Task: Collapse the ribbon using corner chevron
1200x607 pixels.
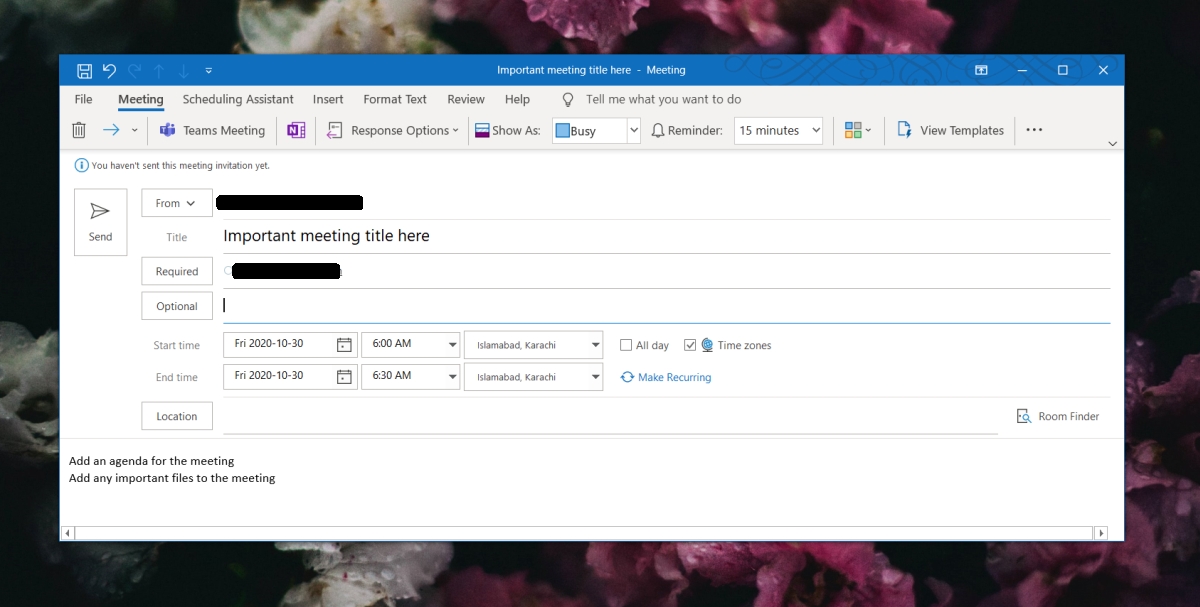Action: (x=1112, y=144)
